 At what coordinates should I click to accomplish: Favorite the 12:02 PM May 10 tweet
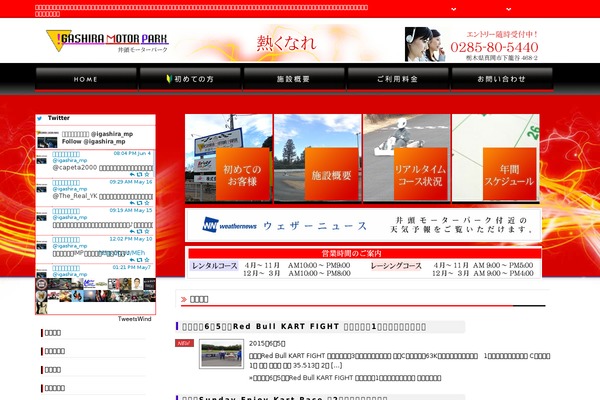(x=147, y=260)
